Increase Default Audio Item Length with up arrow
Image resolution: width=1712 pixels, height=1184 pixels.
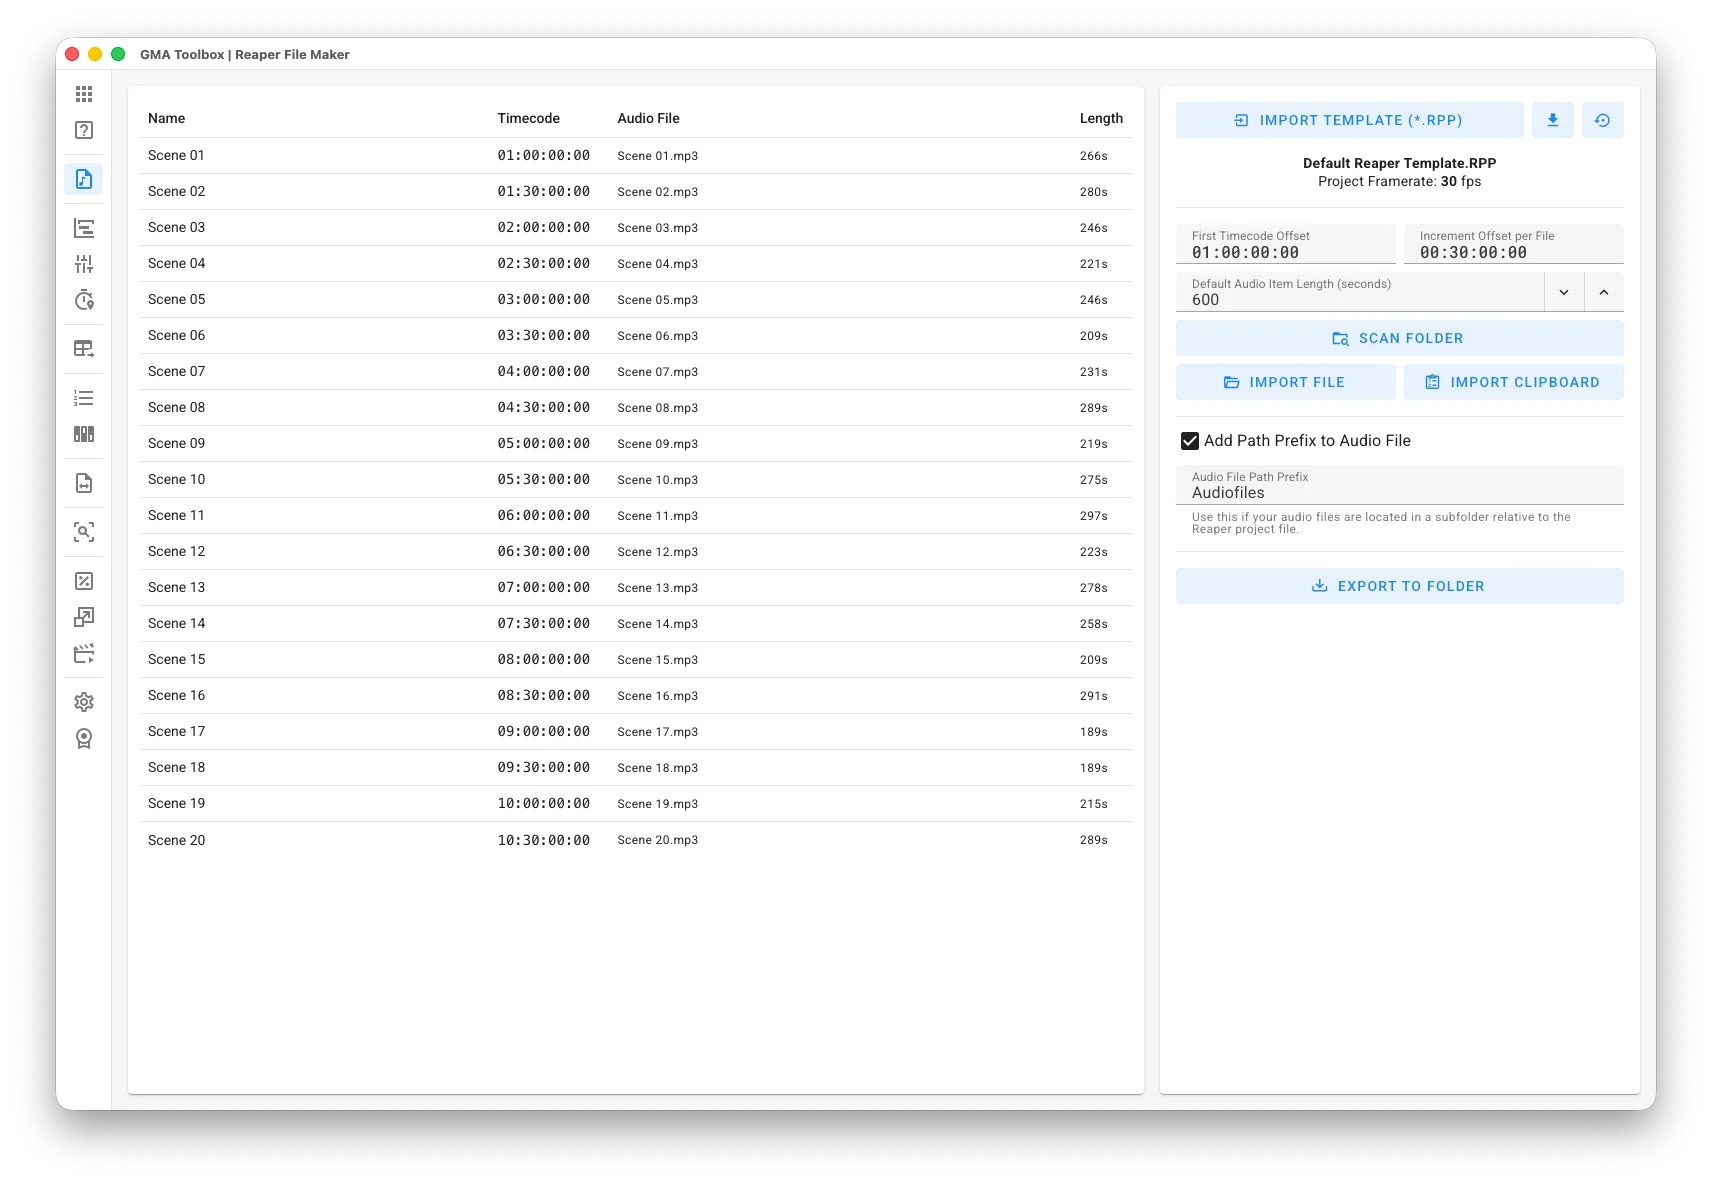(1604, 292)
